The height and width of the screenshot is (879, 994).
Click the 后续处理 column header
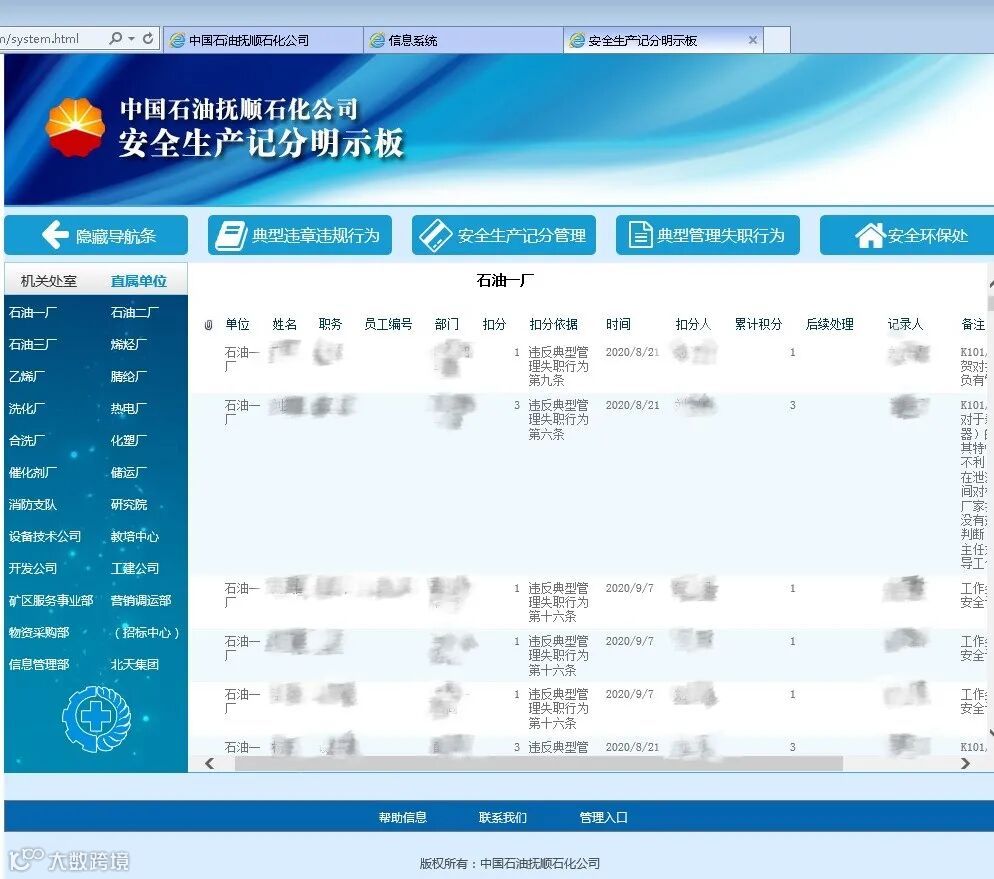[x=829, y=324]
